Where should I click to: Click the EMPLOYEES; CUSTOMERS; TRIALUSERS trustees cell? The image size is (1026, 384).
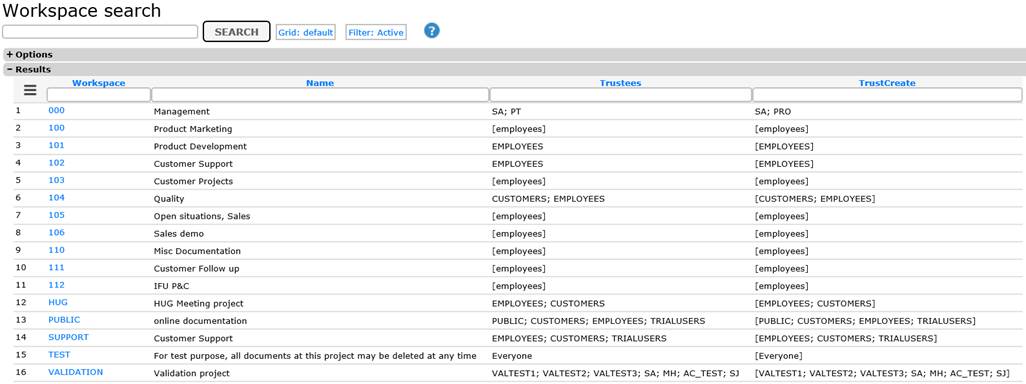(x=579, y=338)
